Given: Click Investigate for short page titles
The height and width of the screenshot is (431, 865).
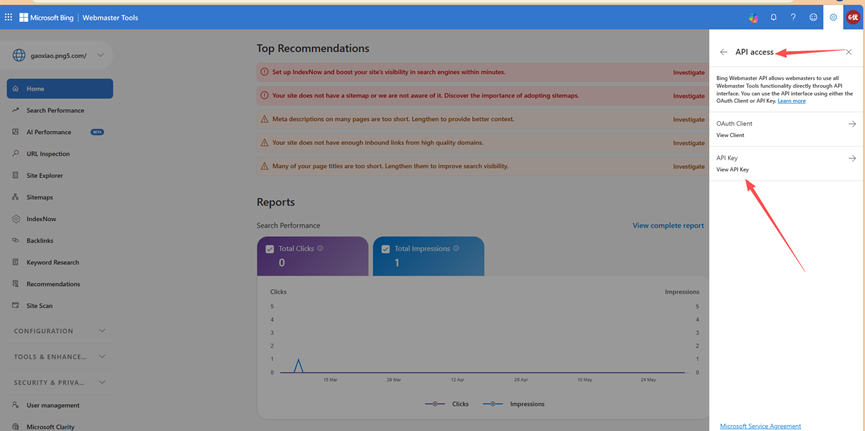Looking at the screenshot, I should (x=688, y=167).
